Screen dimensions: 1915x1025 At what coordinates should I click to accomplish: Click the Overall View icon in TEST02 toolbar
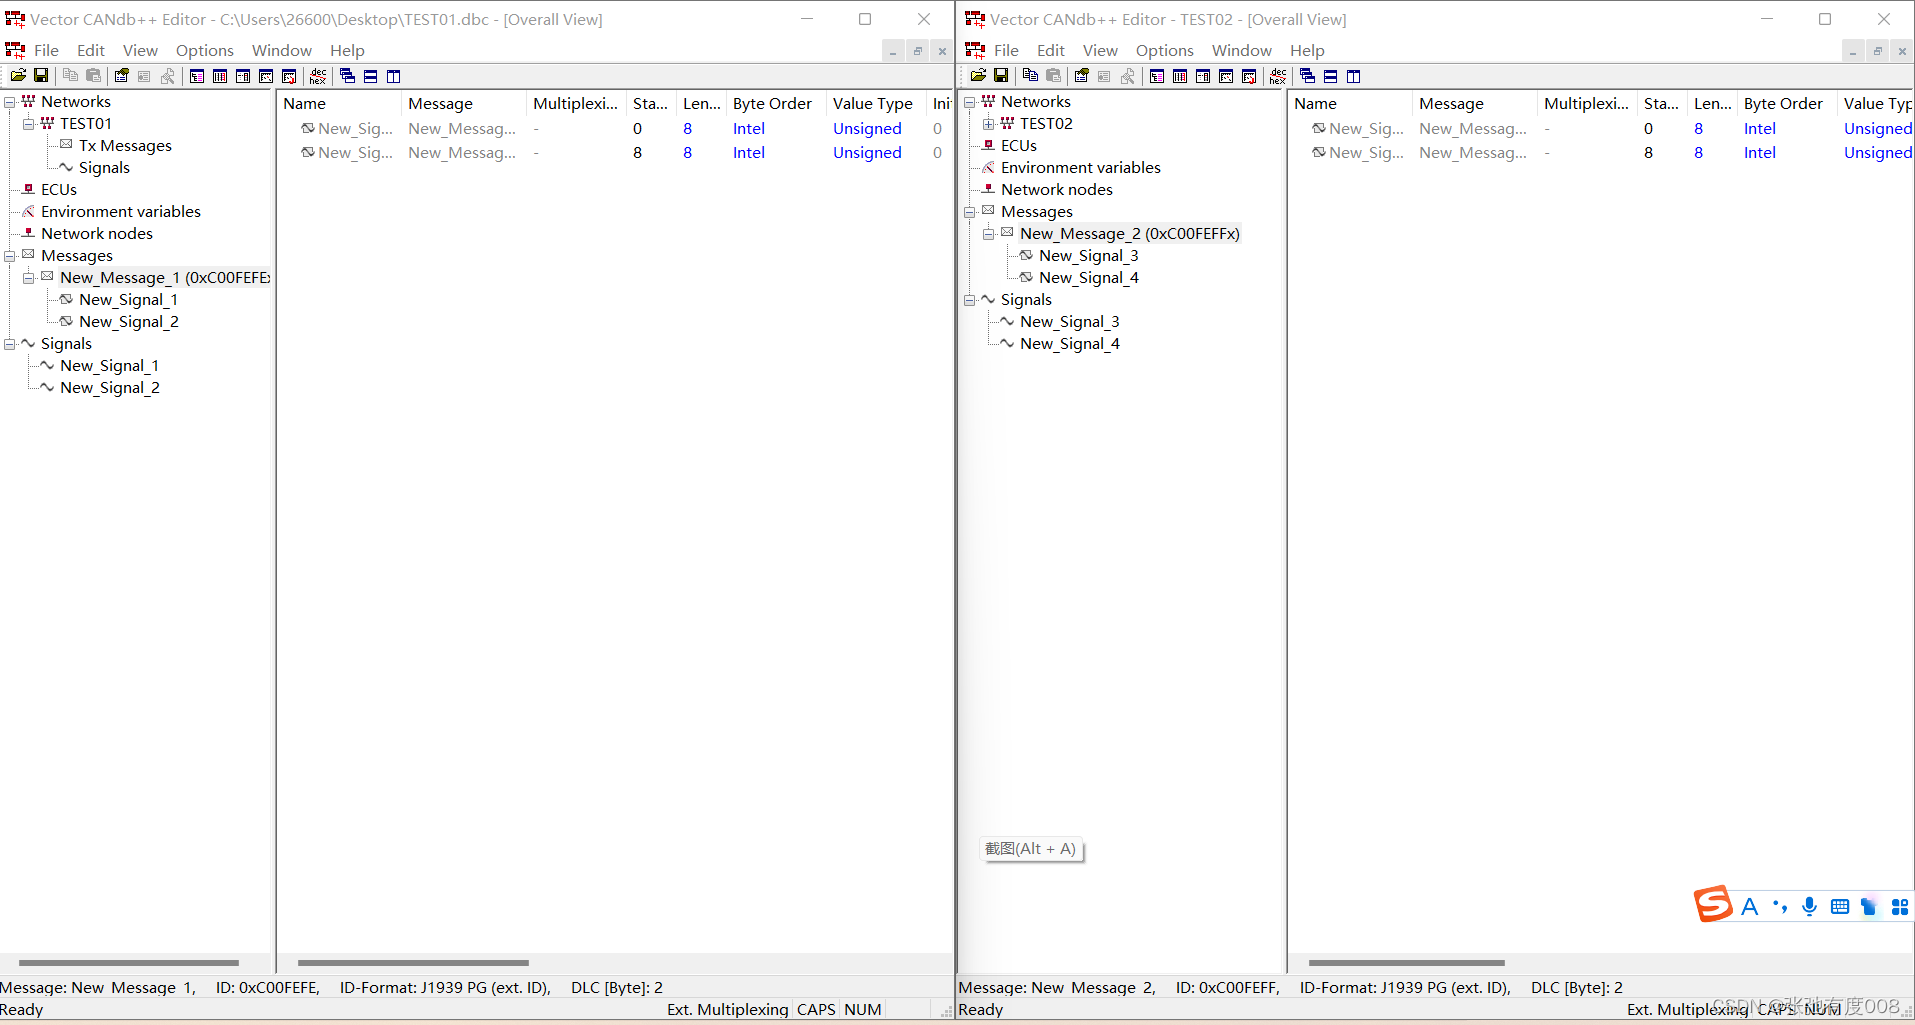1157,76
